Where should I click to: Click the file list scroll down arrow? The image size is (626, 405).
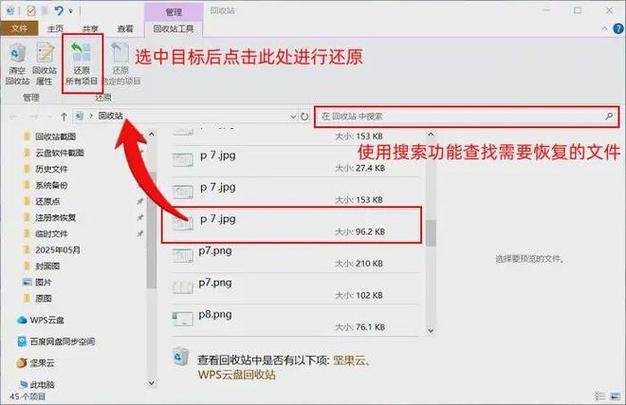[x=430, y=330]
